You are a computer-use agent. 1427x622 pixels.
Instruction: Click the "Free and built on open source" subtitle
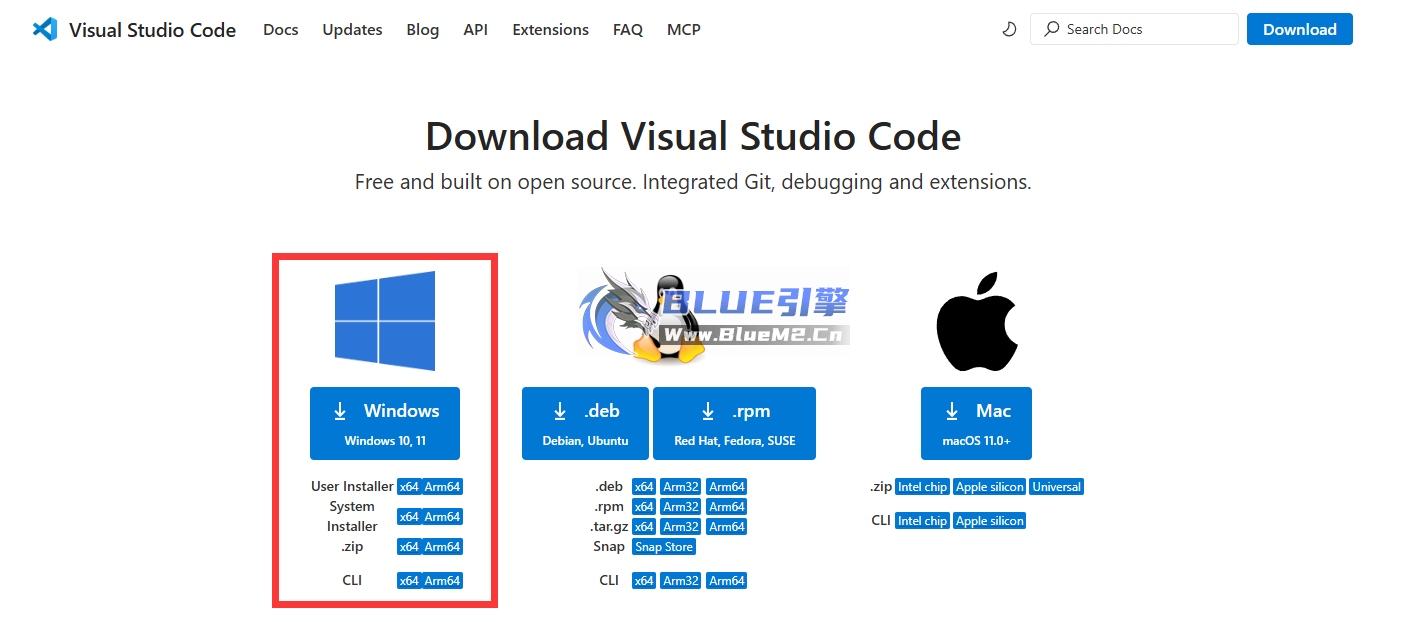pyautogui.click(x=693, y=182)
